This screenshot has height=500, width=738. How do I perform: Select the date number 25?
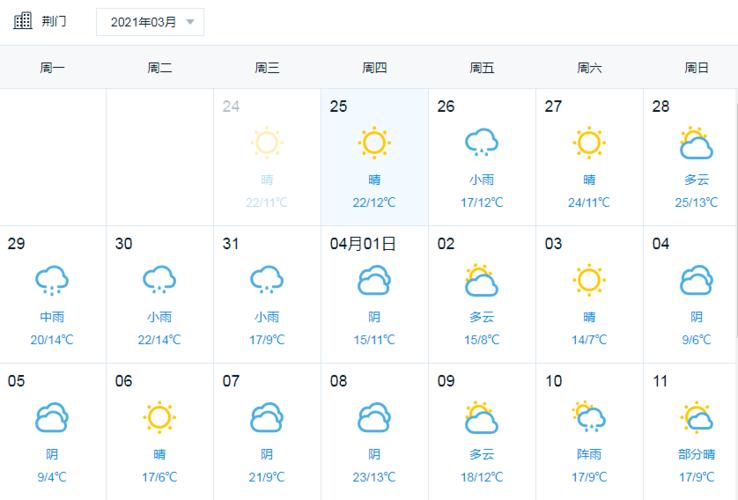pos(338,106)
